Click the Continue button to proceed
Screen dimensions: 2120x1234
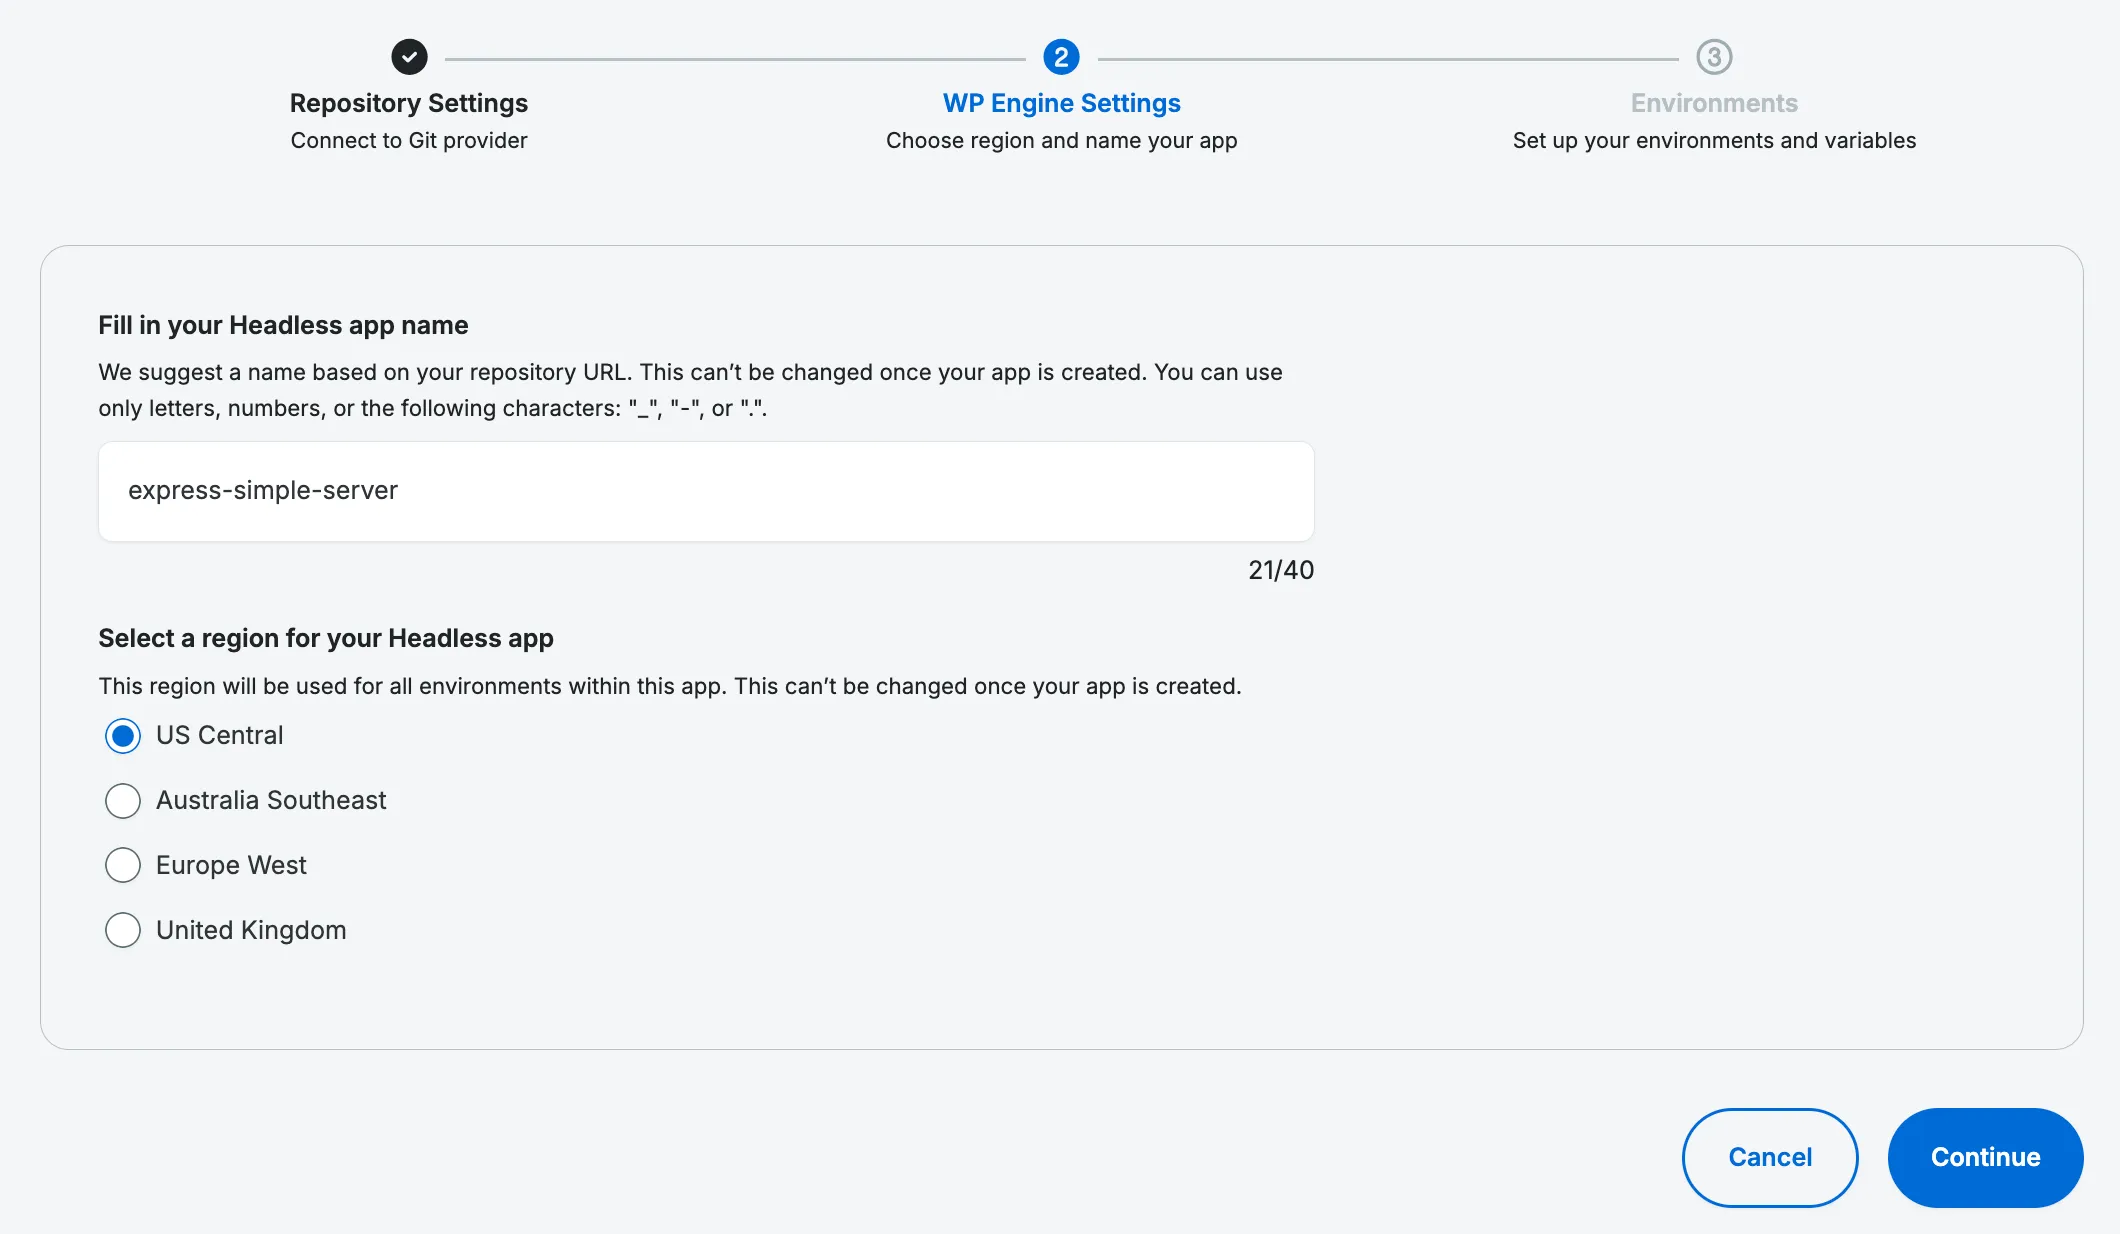pyautogui.click(x=1985, y=1156)
